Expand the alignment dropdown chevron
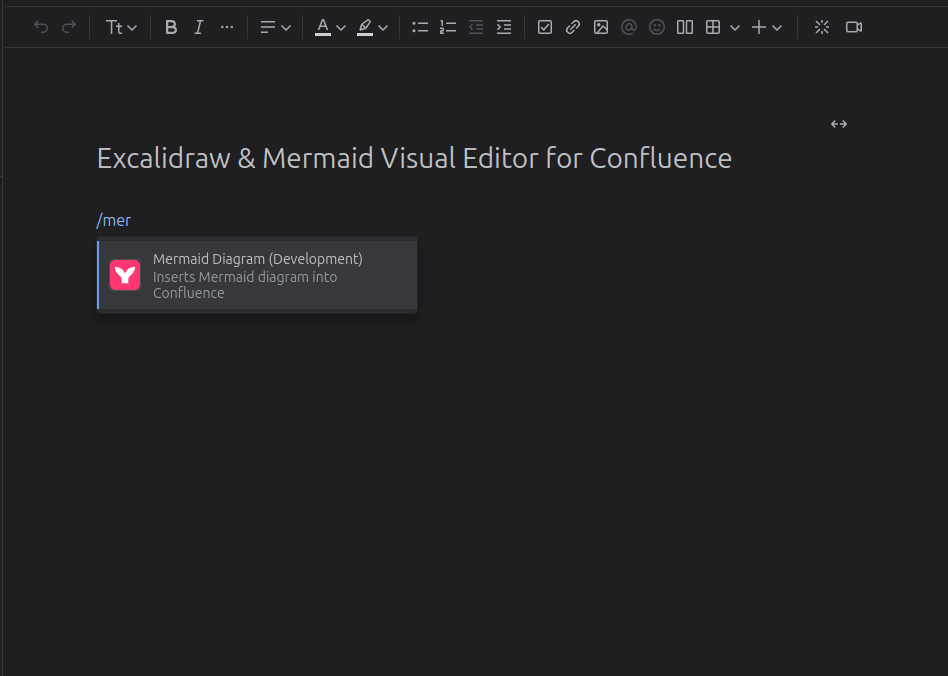Image resolution: width=948 pixels, height=676 pixels. click(286, 28)
